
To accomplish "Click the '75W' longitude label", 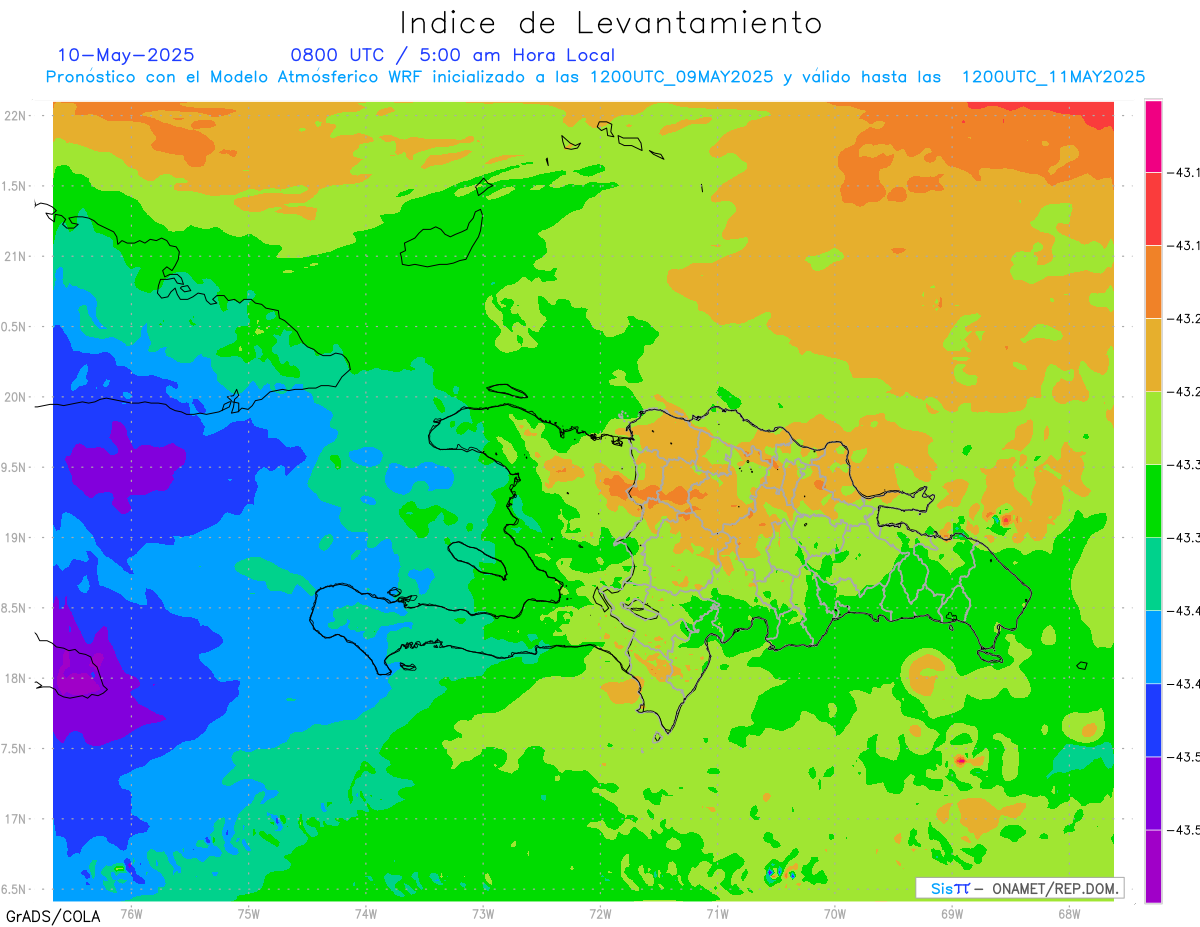I will (x=248, y=912).
